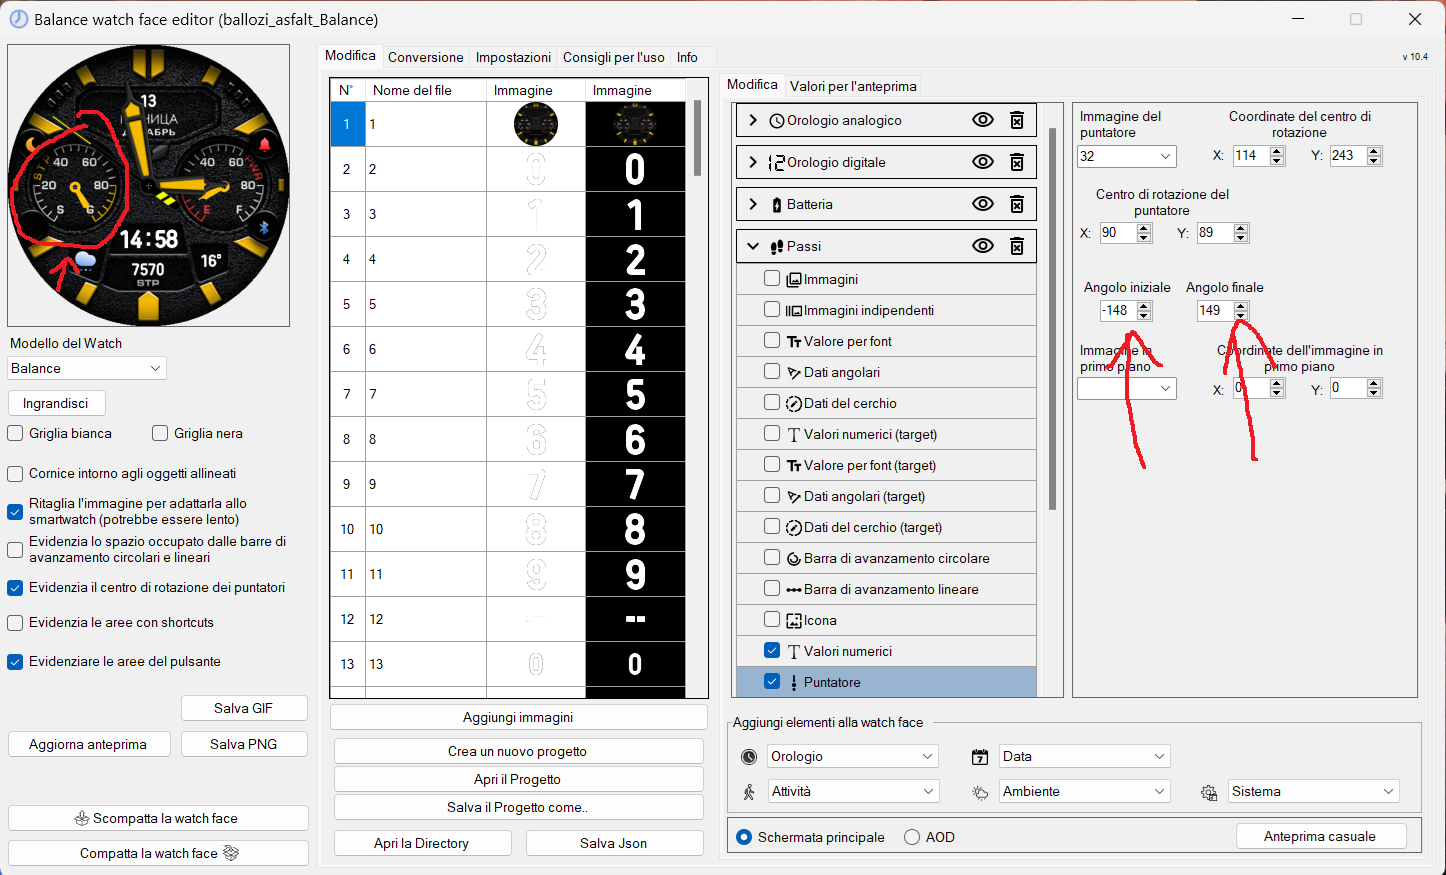The image size is (1446, 875).
Task: Enable the Griglia nera checkbox
Action: click(x=160, y=433)
